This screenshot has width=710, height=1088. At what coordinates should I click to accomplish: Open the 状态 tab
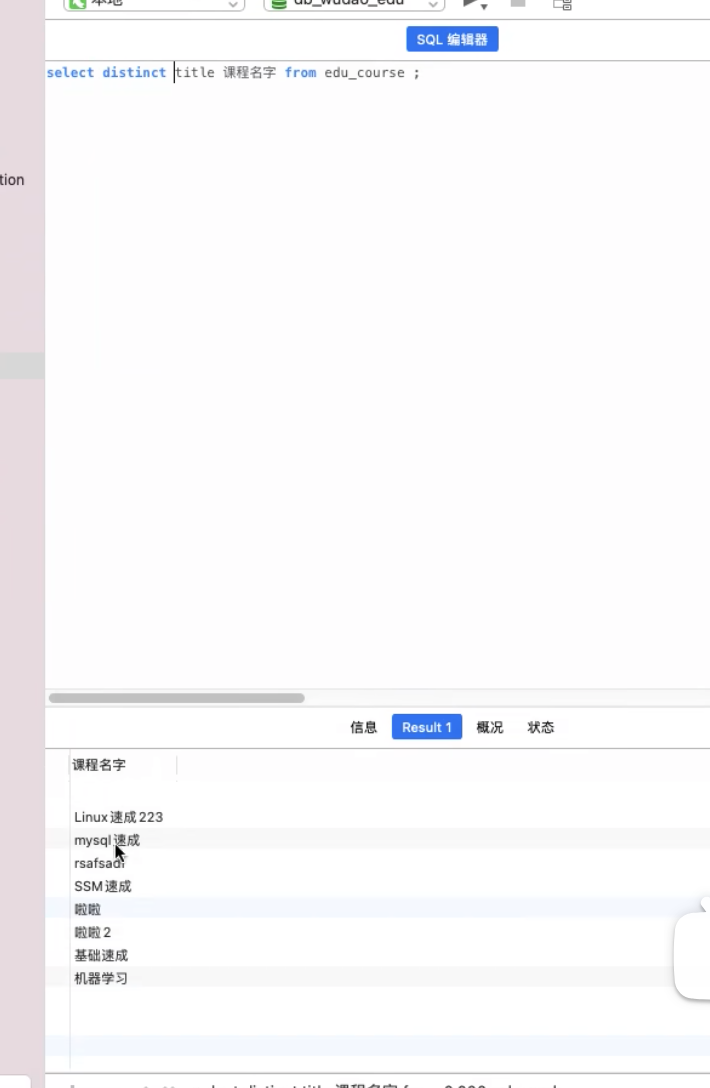point(541,728)
